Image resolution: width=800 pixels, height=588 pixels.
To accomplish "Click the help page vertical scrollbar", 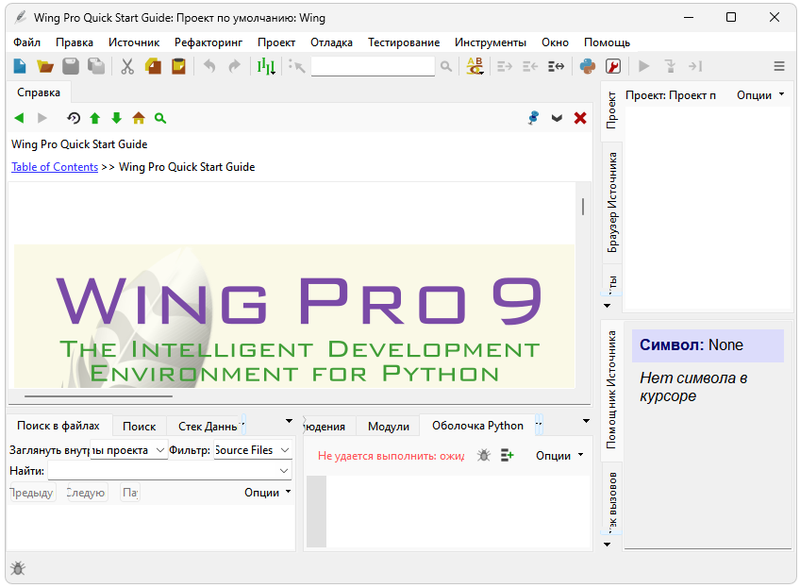I will [x=583, y=208].
